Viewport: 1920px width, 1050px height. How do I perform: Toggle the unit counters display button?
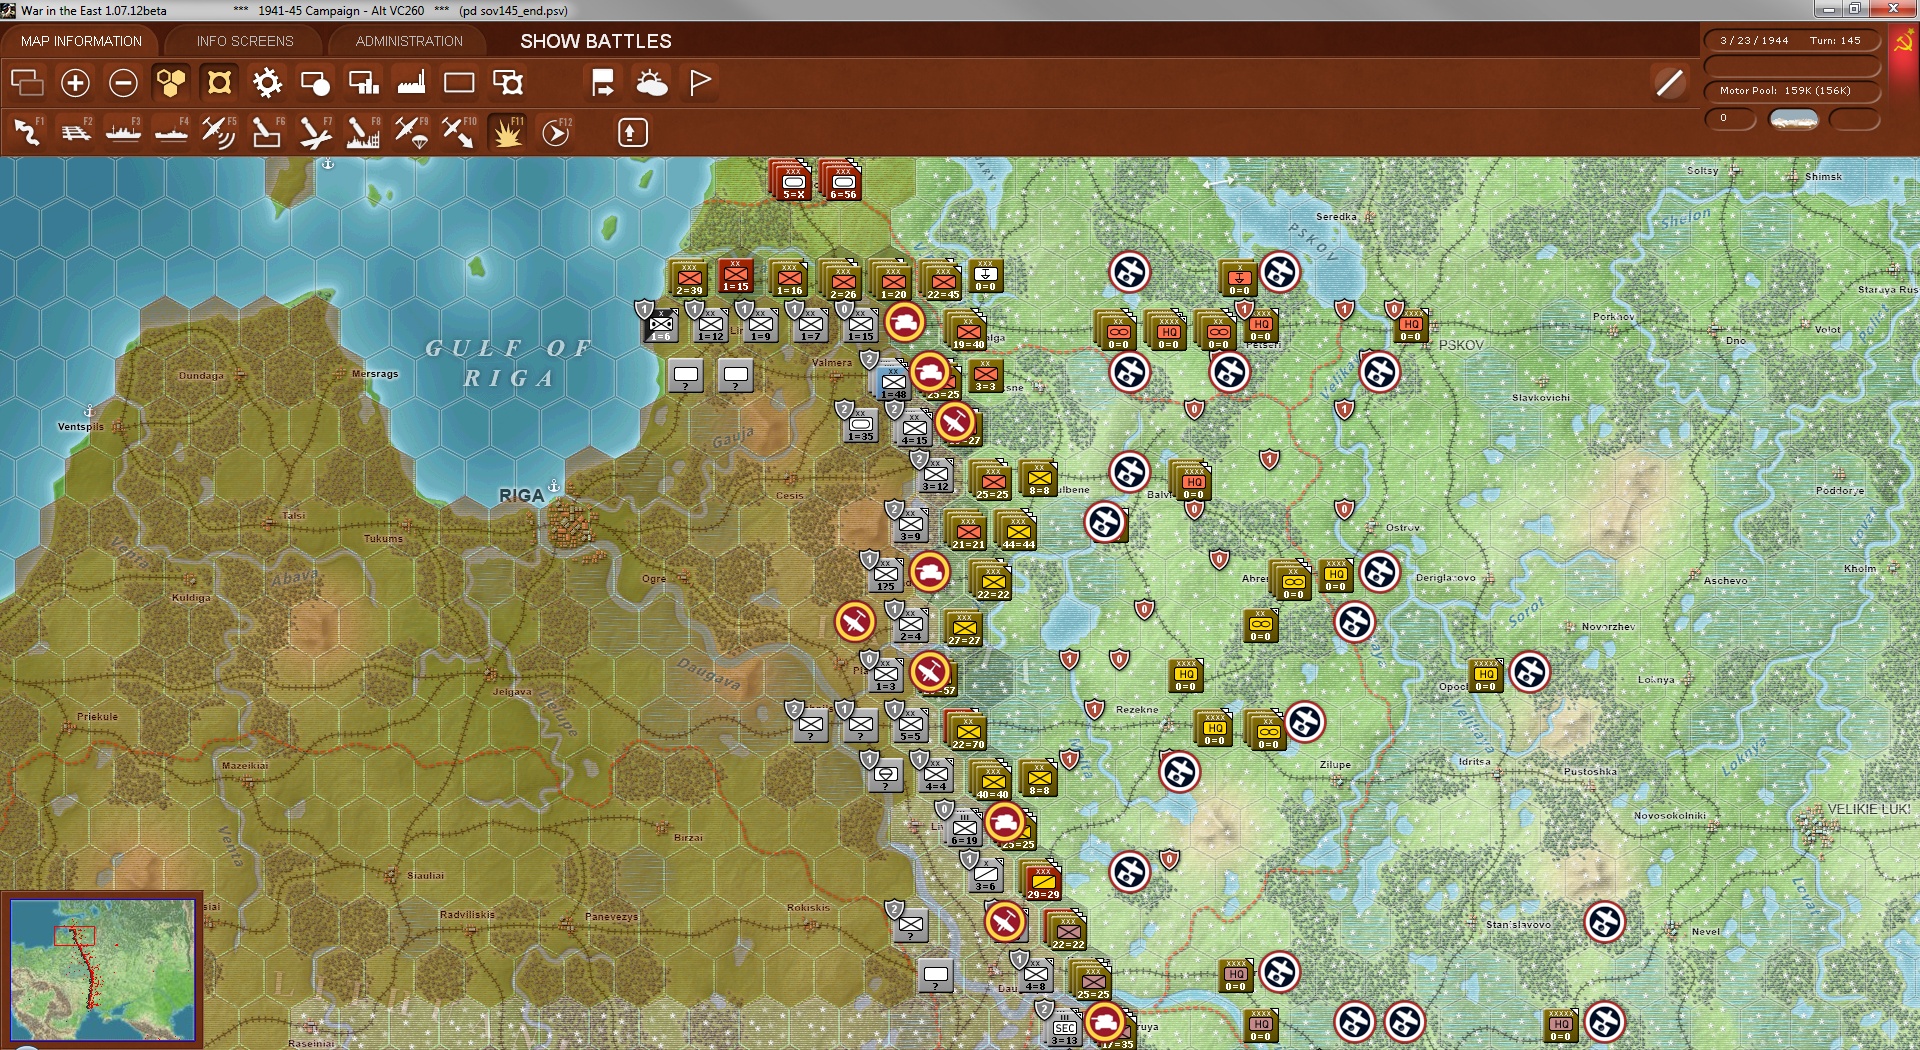tap(219, 83)
